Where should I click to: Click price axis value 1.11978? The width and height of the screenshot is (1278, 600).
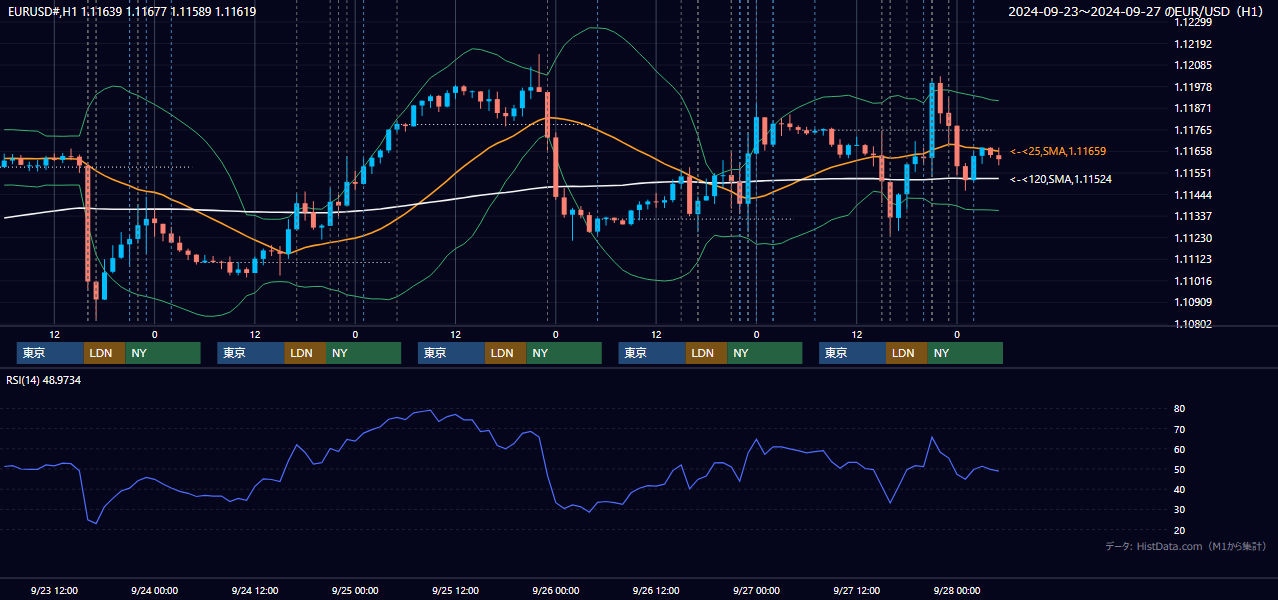(x=1193, y=87)
